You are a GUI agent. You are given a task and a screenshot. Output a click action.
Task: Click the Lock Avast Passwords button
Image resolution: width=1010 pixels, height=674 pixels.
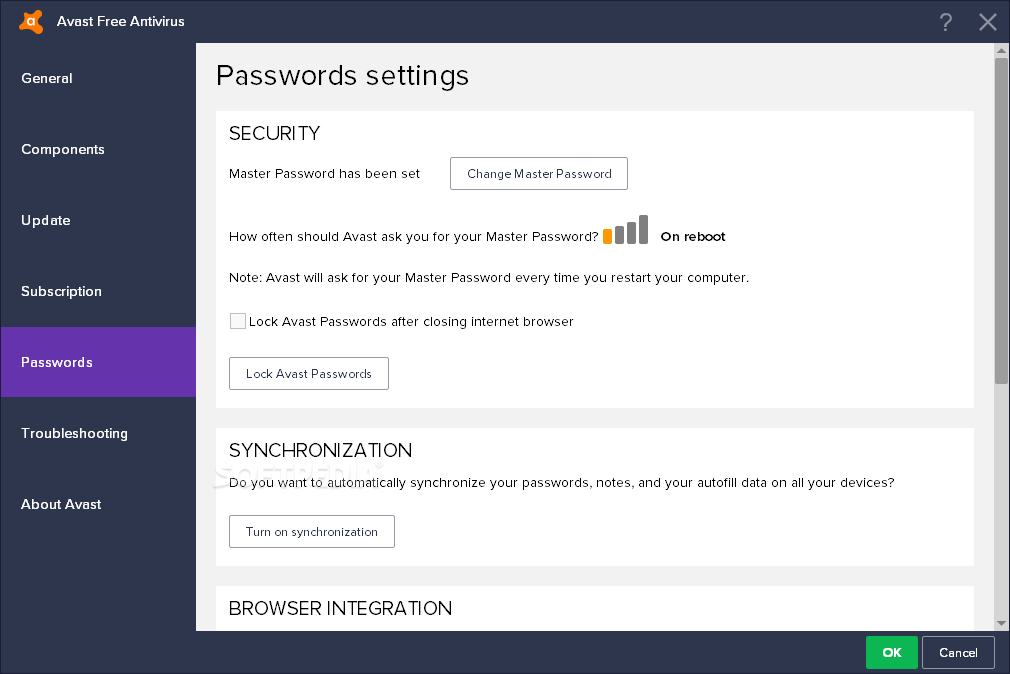pos(309,374)
